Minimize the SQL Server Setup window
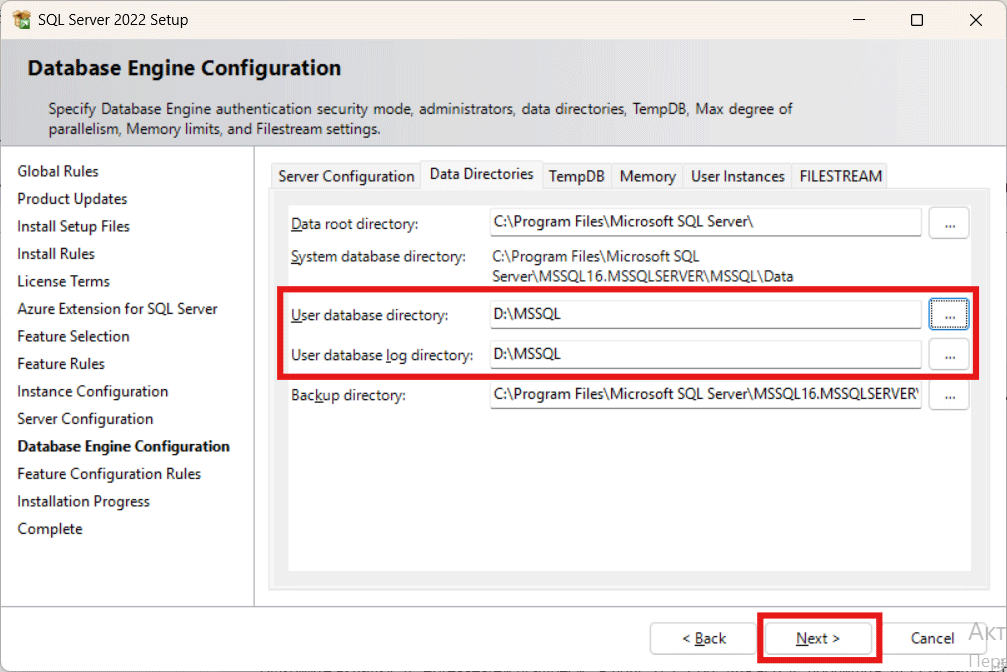This screenshot has width=1007, height=672. coord(859,20)
